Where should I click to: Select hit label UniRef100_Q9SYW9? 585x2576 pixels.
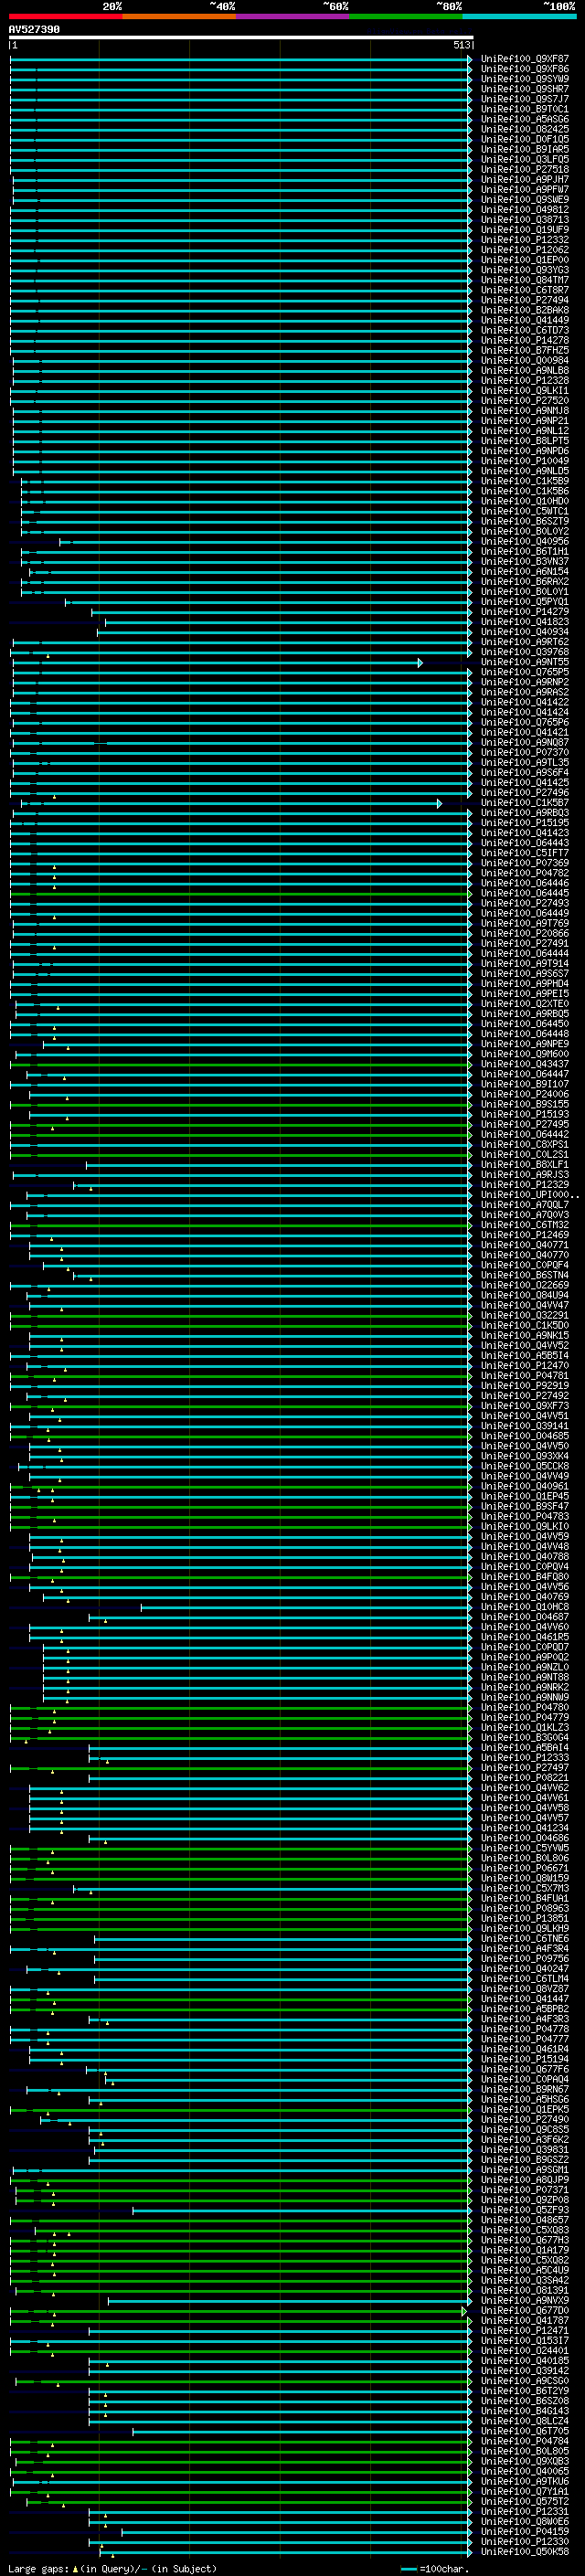pyautogui.click(x=525, y=79)
